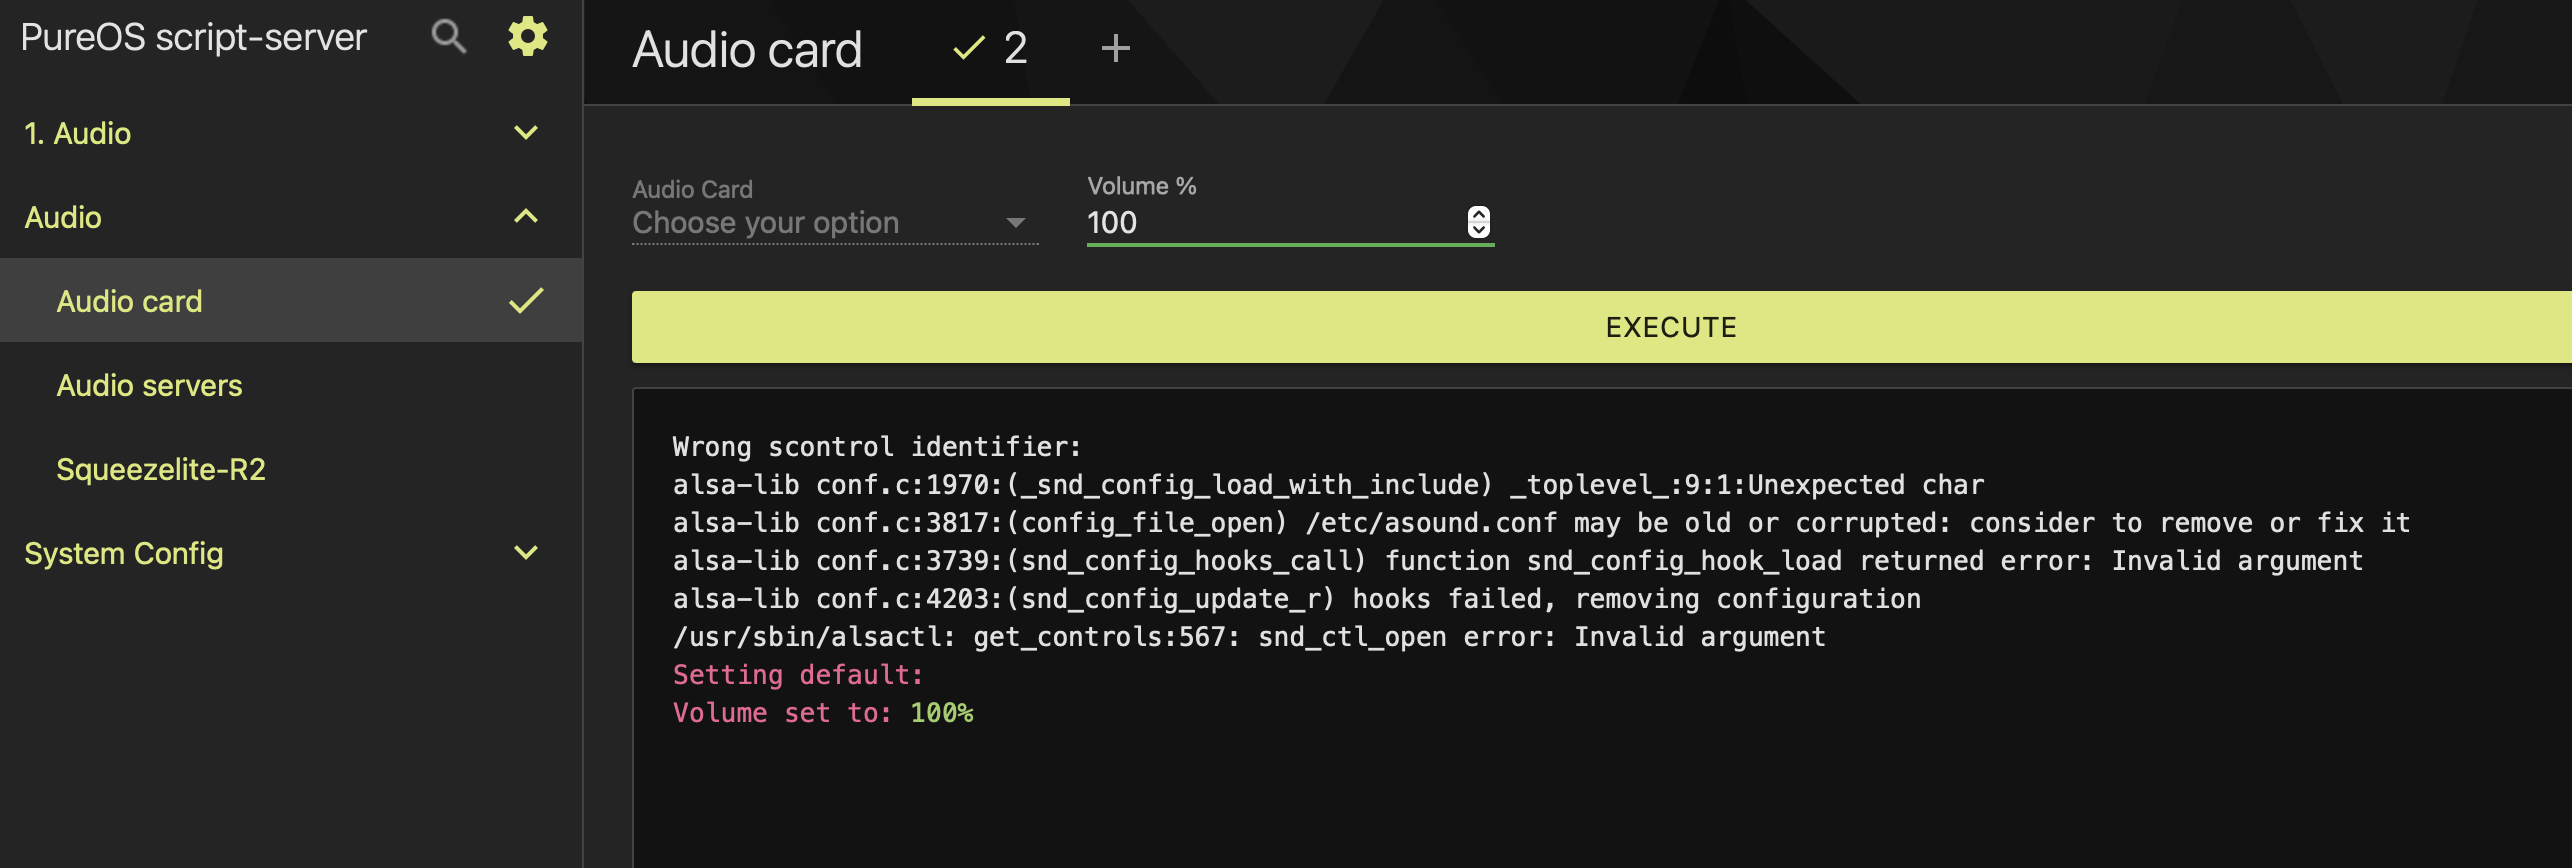
Task: Adjust volume using the spinner arrows
Action: tap(1479, 222)
